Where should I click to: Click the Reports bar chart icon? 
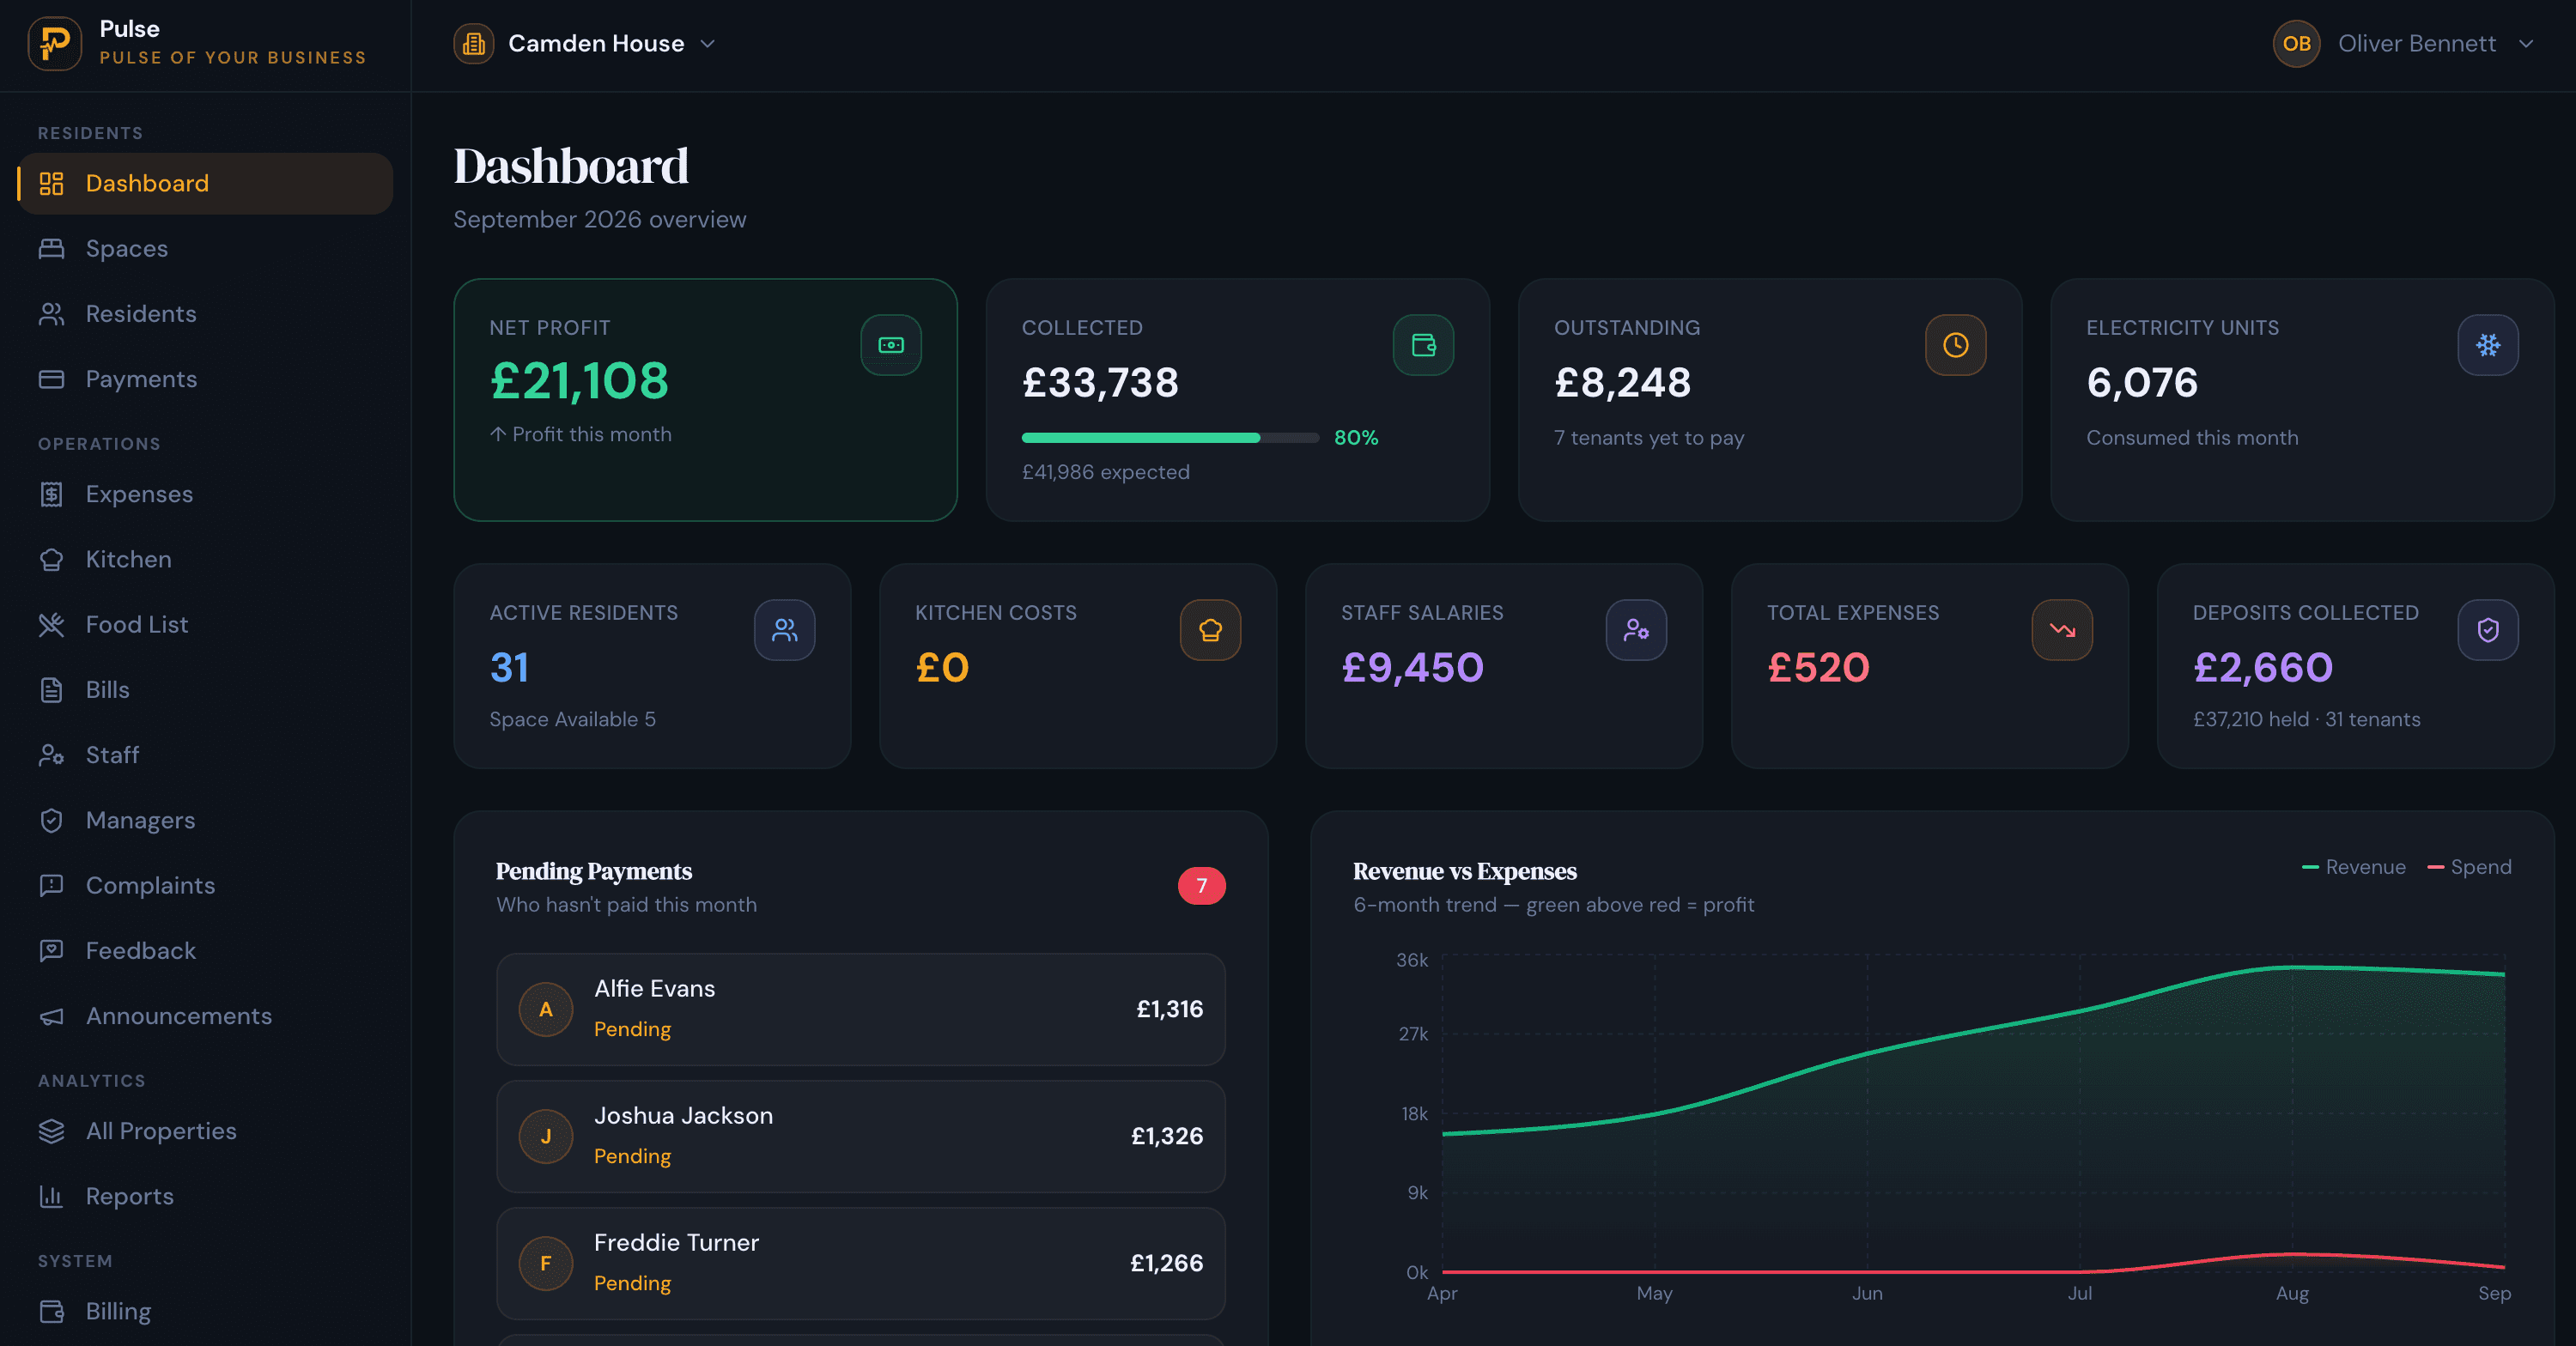[x=51, y=1196]
